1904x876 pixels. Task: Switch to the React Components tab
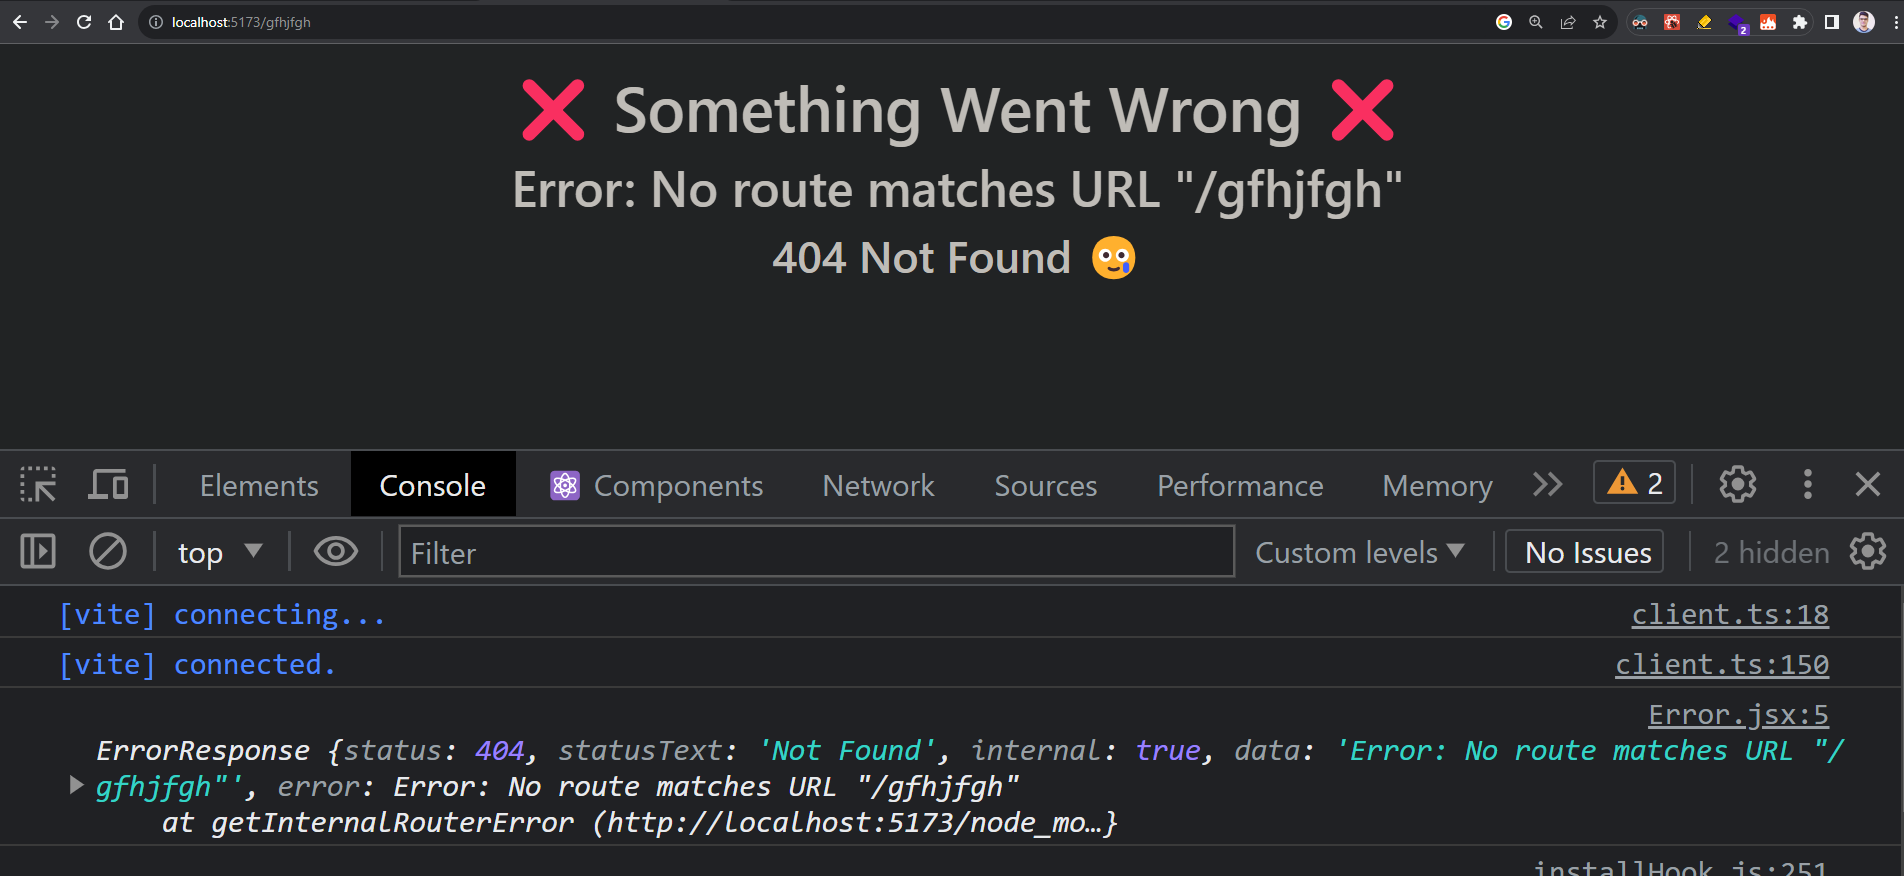[657, 485]
